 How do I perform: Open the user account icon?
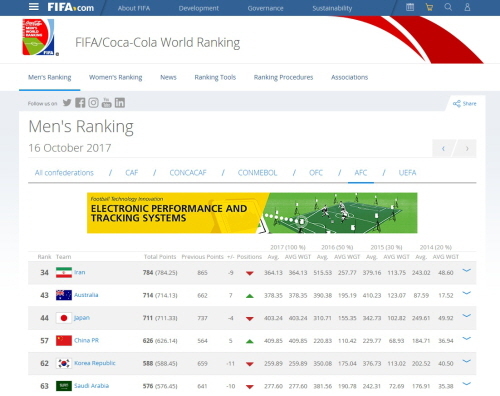pos(467,7)
